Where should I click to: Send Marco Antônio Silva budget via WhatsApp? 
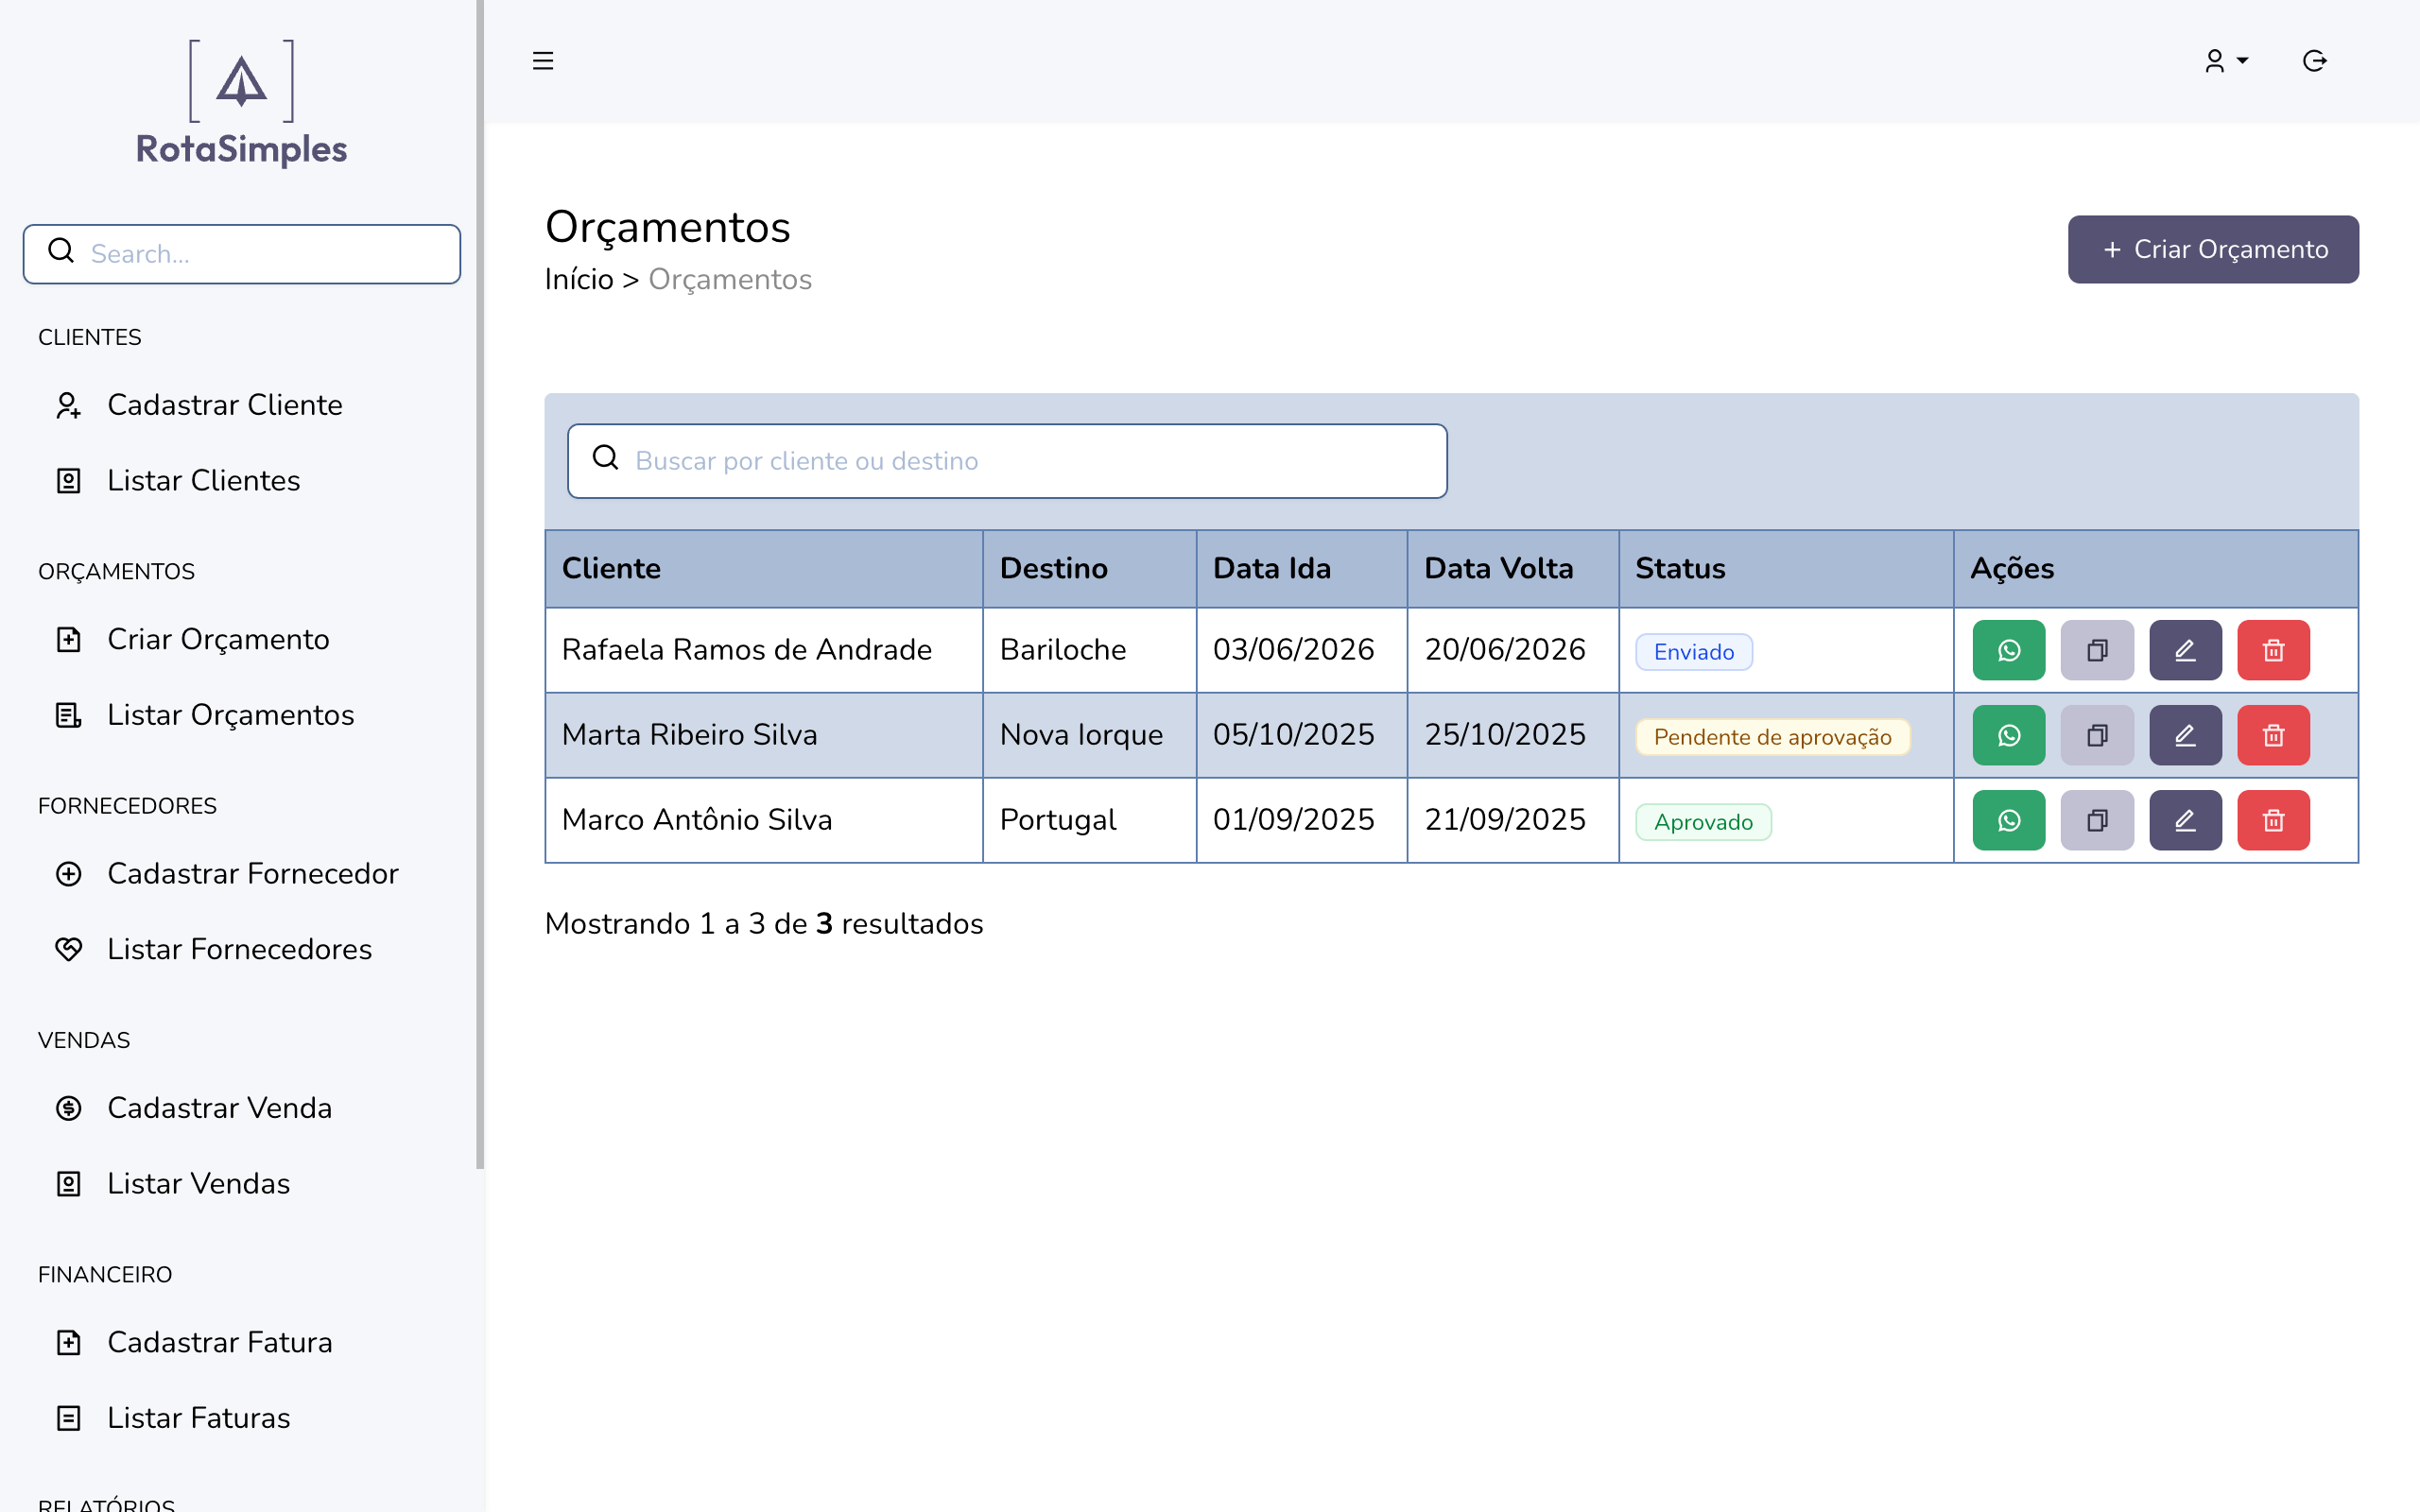[2009, 820]
